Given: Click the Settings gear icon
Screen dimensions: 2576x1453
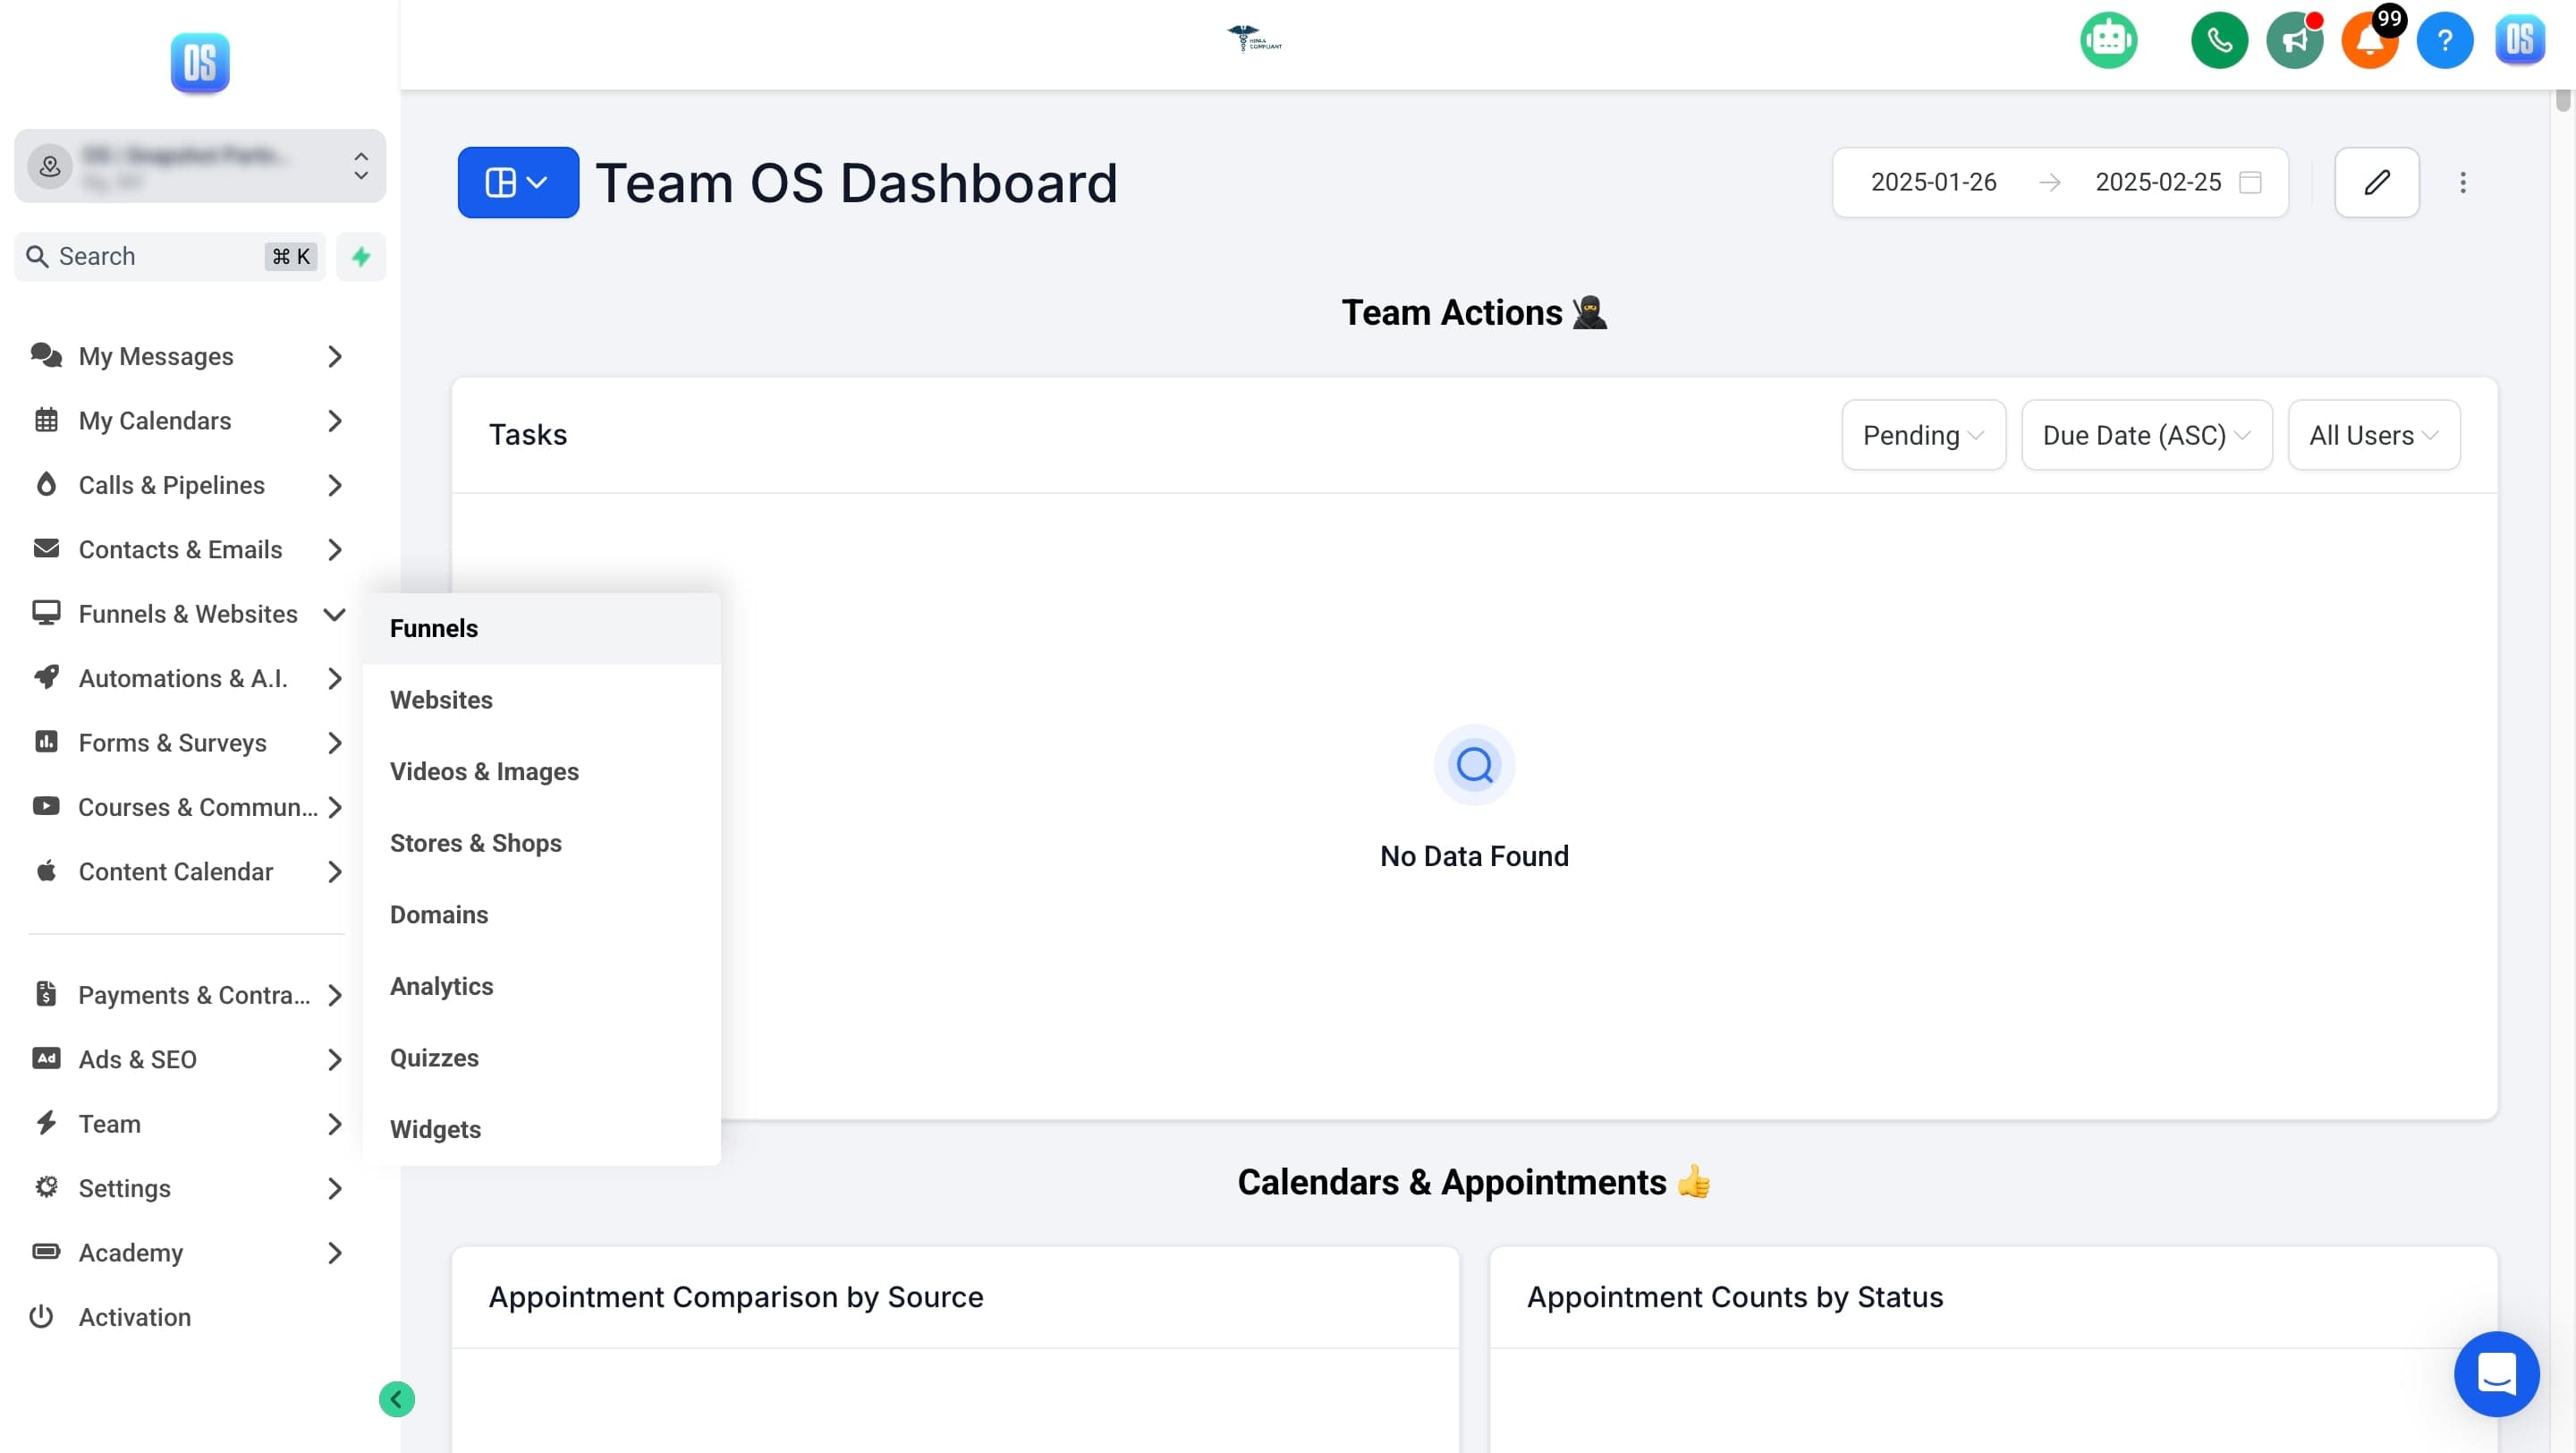Looking at the screenshot, I should point(46,1187).
